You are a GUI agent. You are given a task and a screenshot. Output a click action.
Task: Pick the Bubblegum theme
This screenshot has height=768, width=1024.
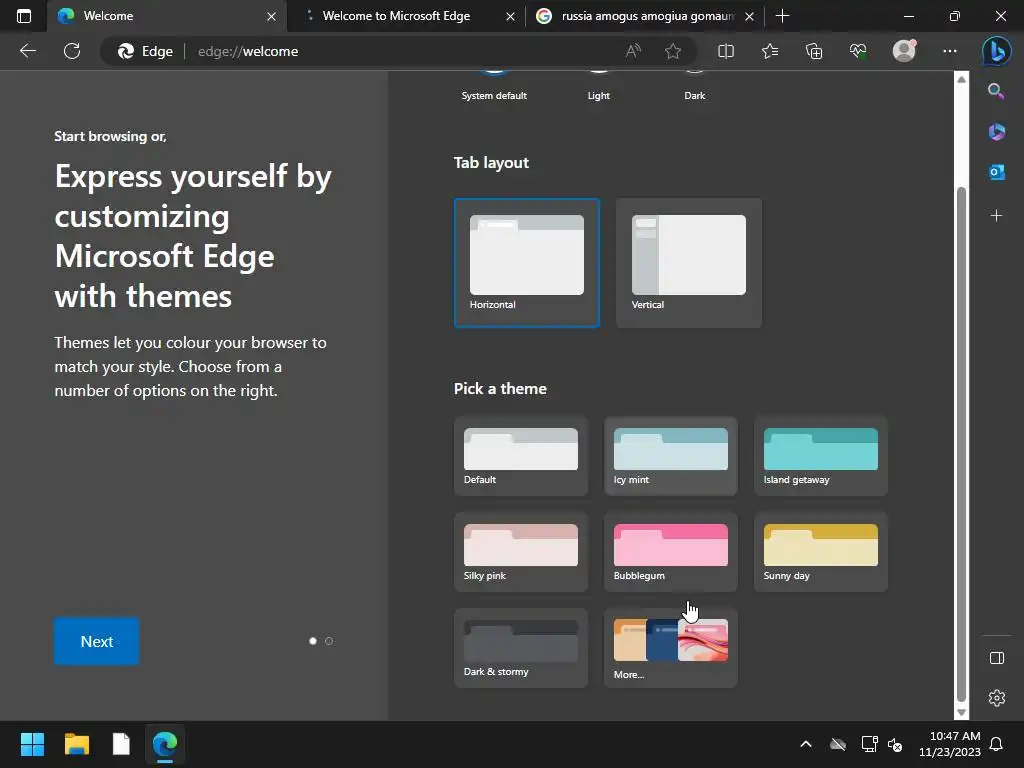pos(671,552)
